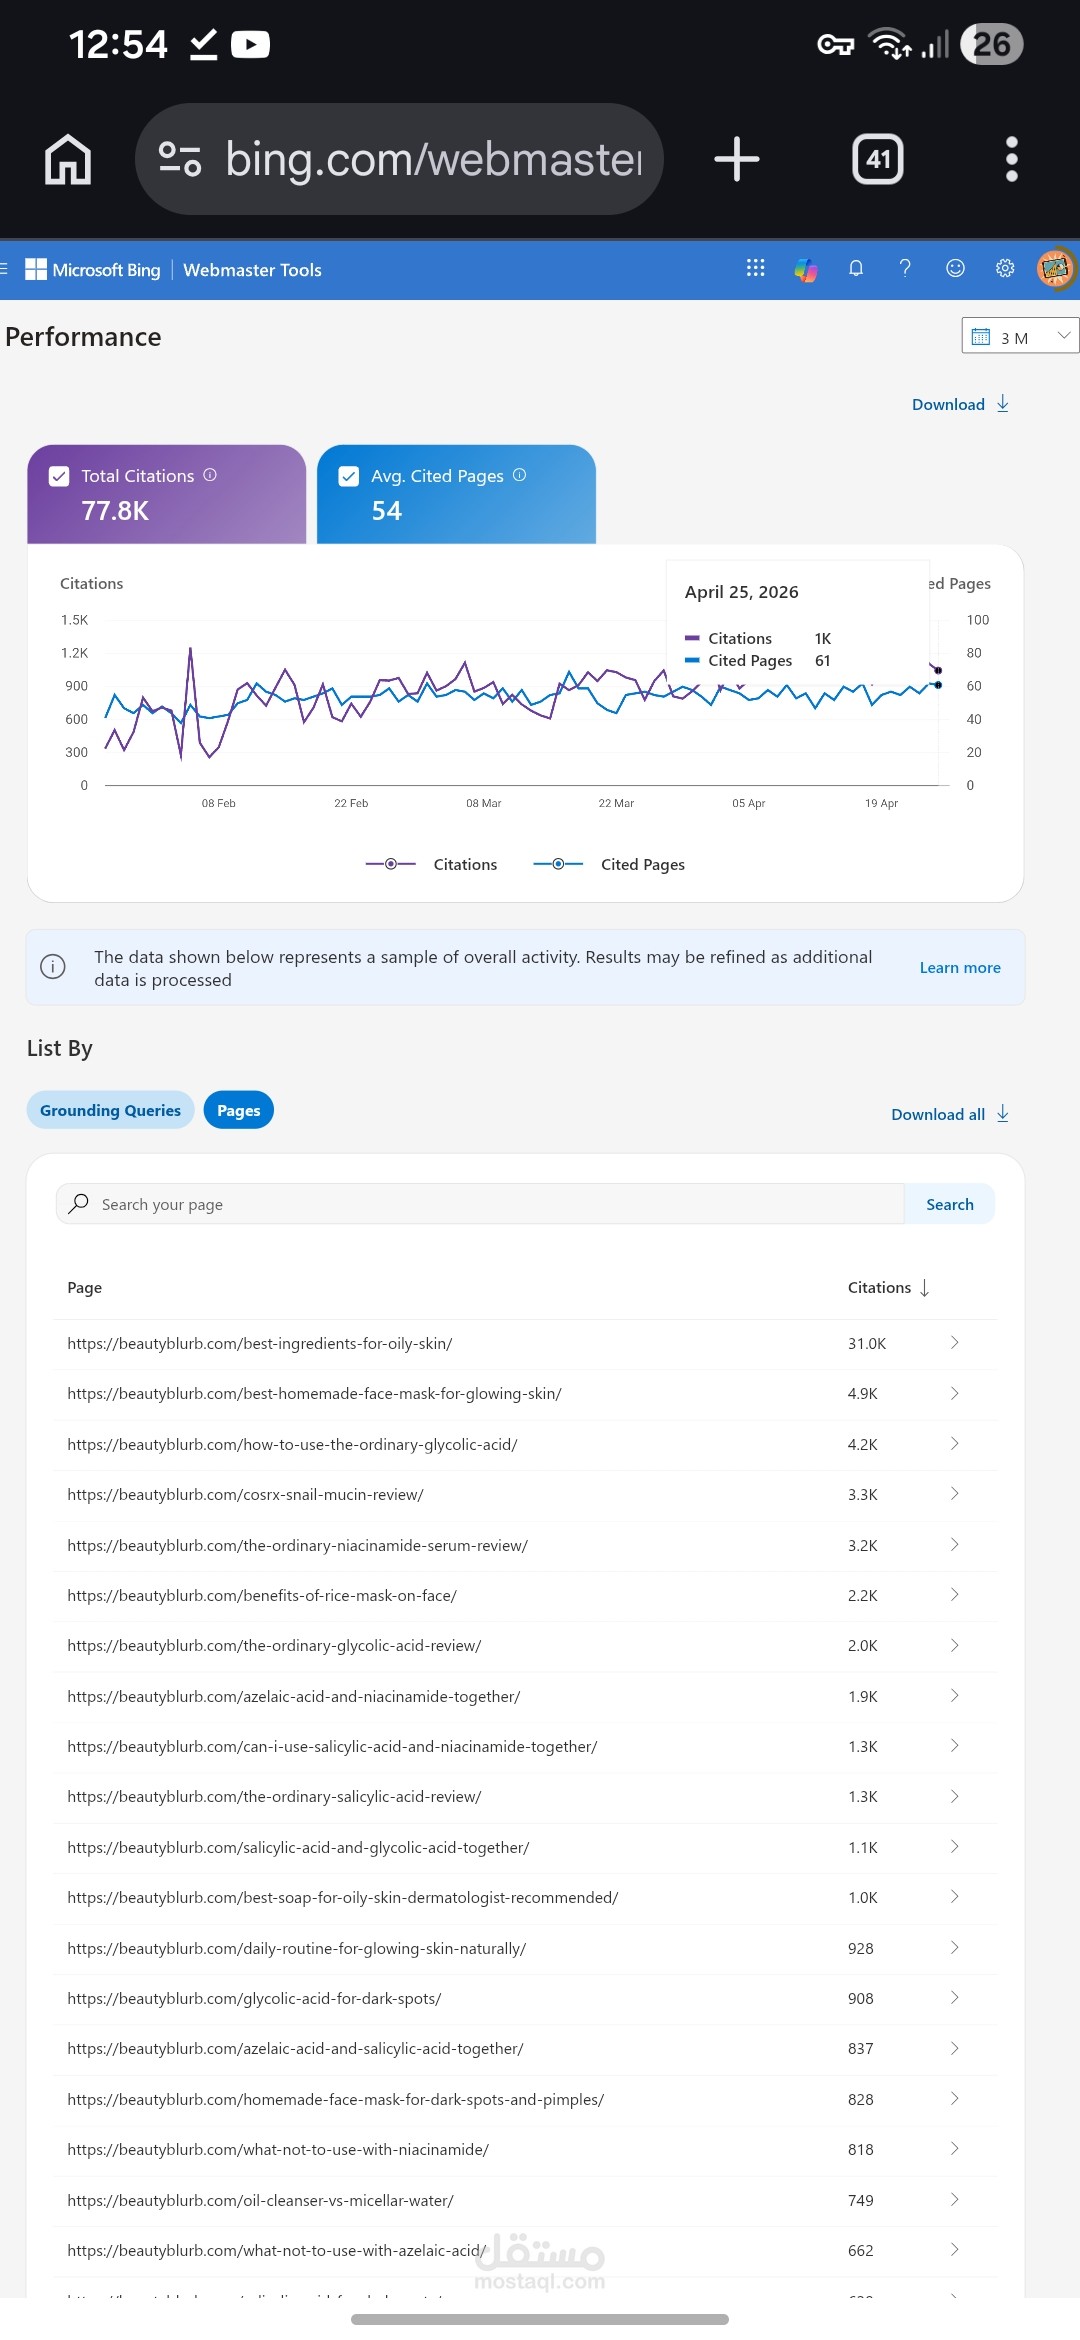Select the Pages tab
This screenshot has height=2340, width=1080.
pyautogui.click(x=239, y=1110)
